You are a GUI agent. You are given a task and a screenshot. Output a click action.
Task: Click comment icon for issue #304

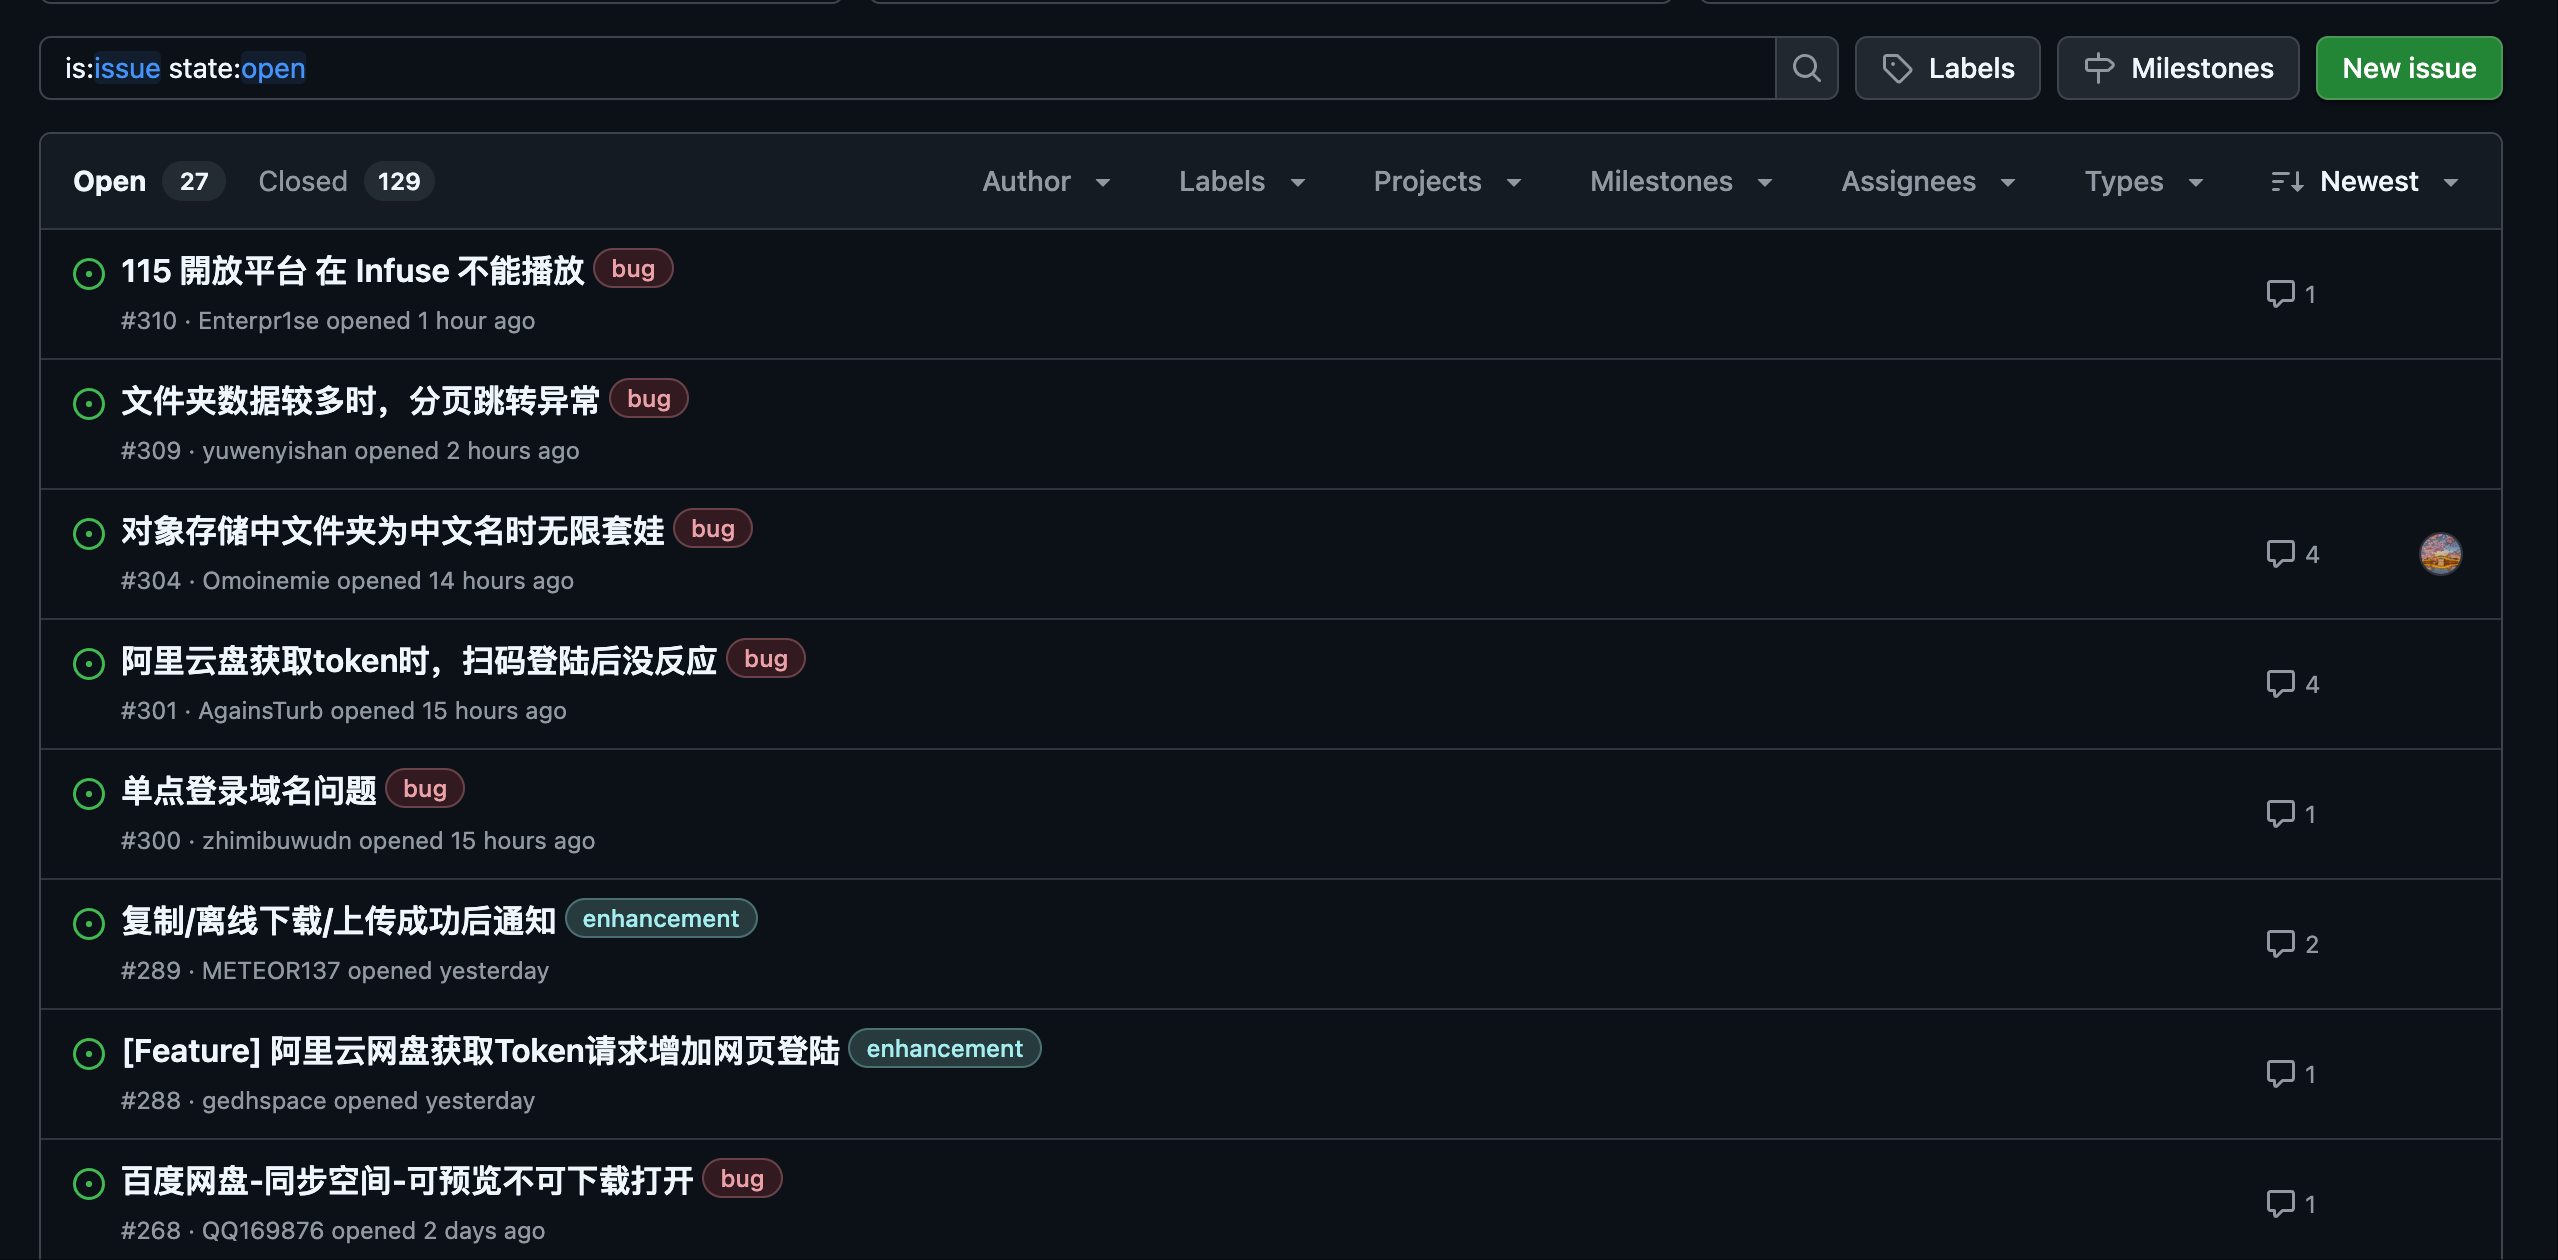coord(2281,554)
